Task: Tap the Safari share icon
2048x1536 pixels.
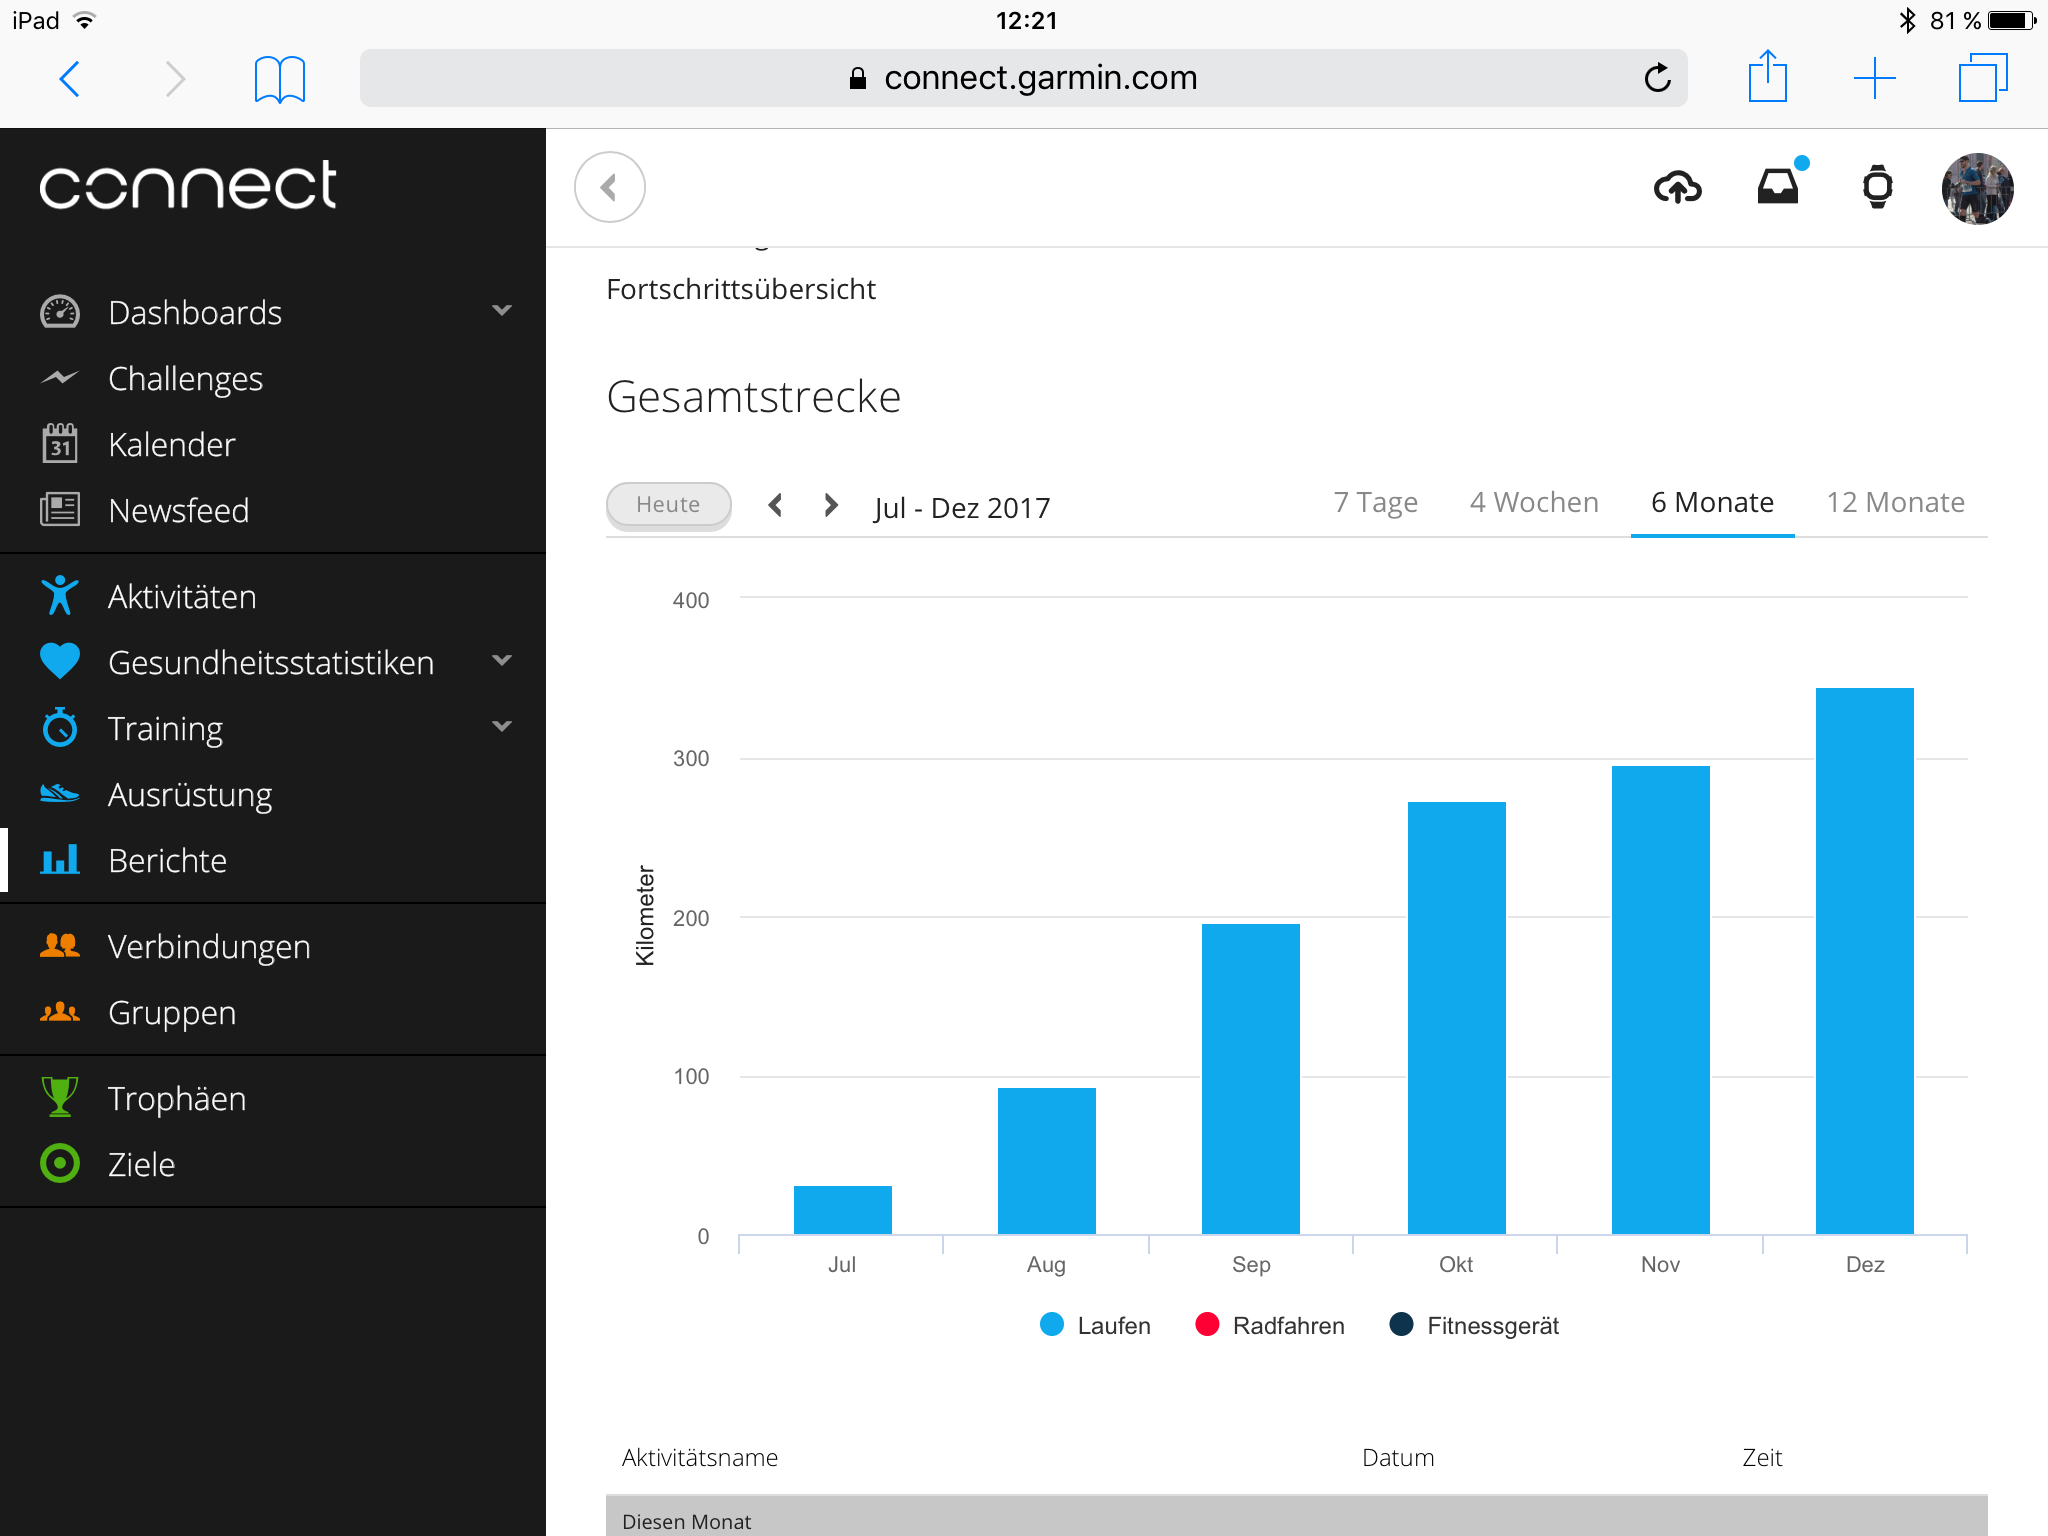Action: click(1767, 77)
